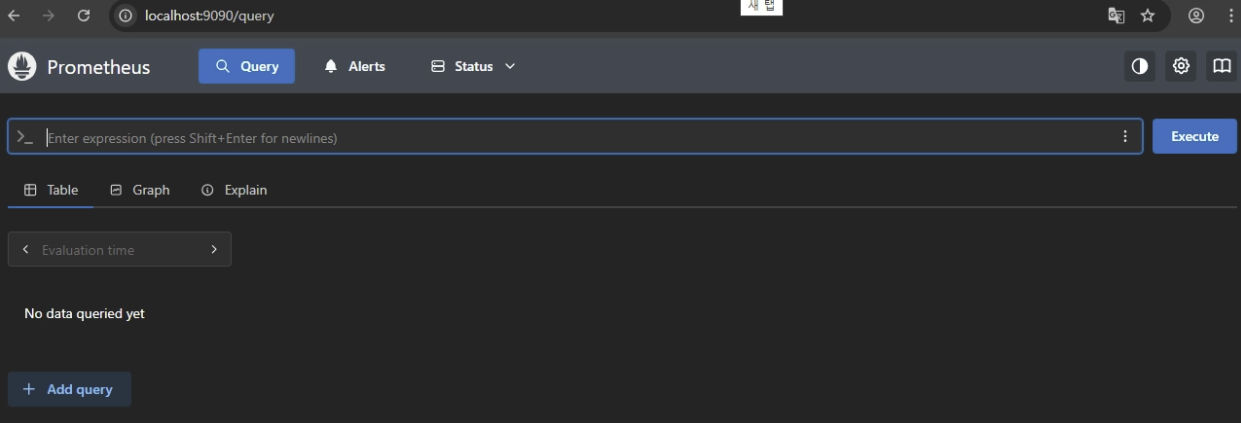Reload the page in browser
Image resolution: width=1241 pixels, height=423 pixels.
(x=84, y=16)
